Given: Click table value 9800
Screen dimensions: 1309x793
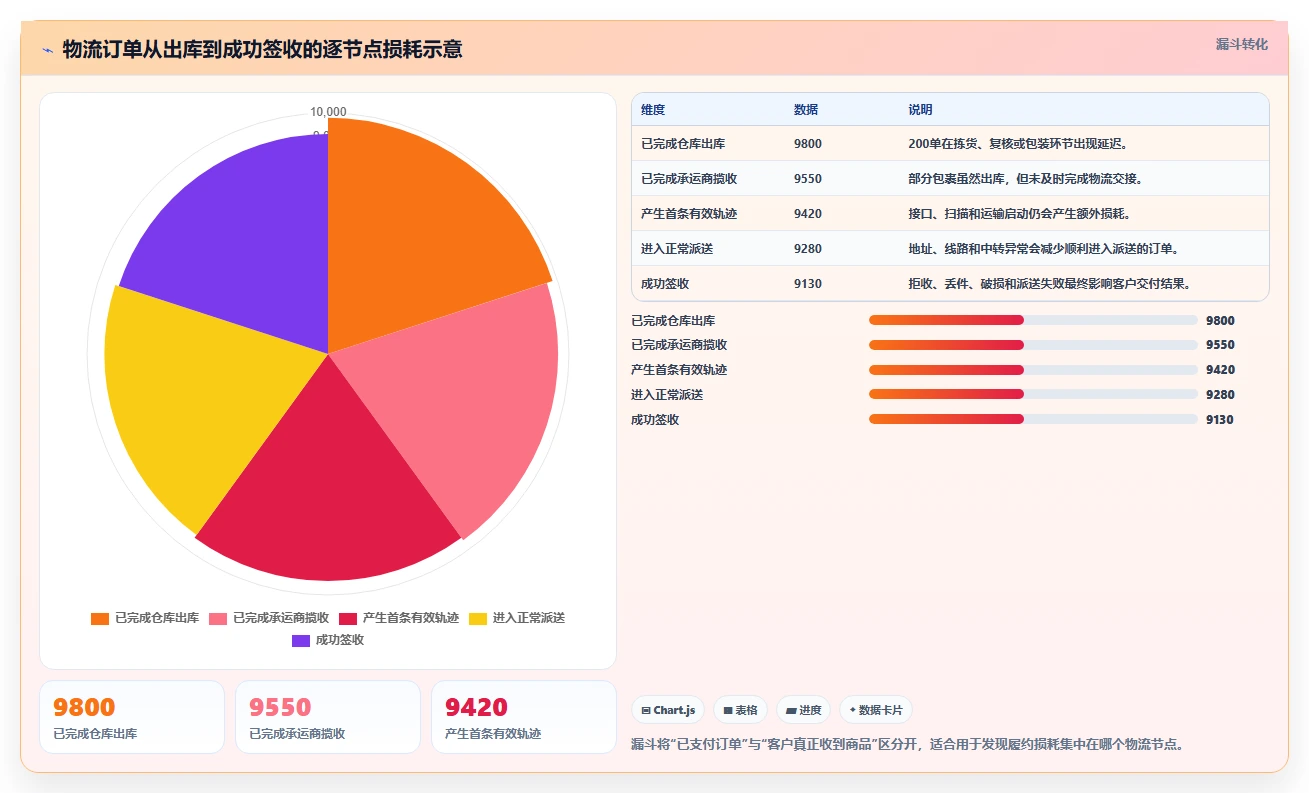Looking at the screenshot, I should click(x=808, y=144).
